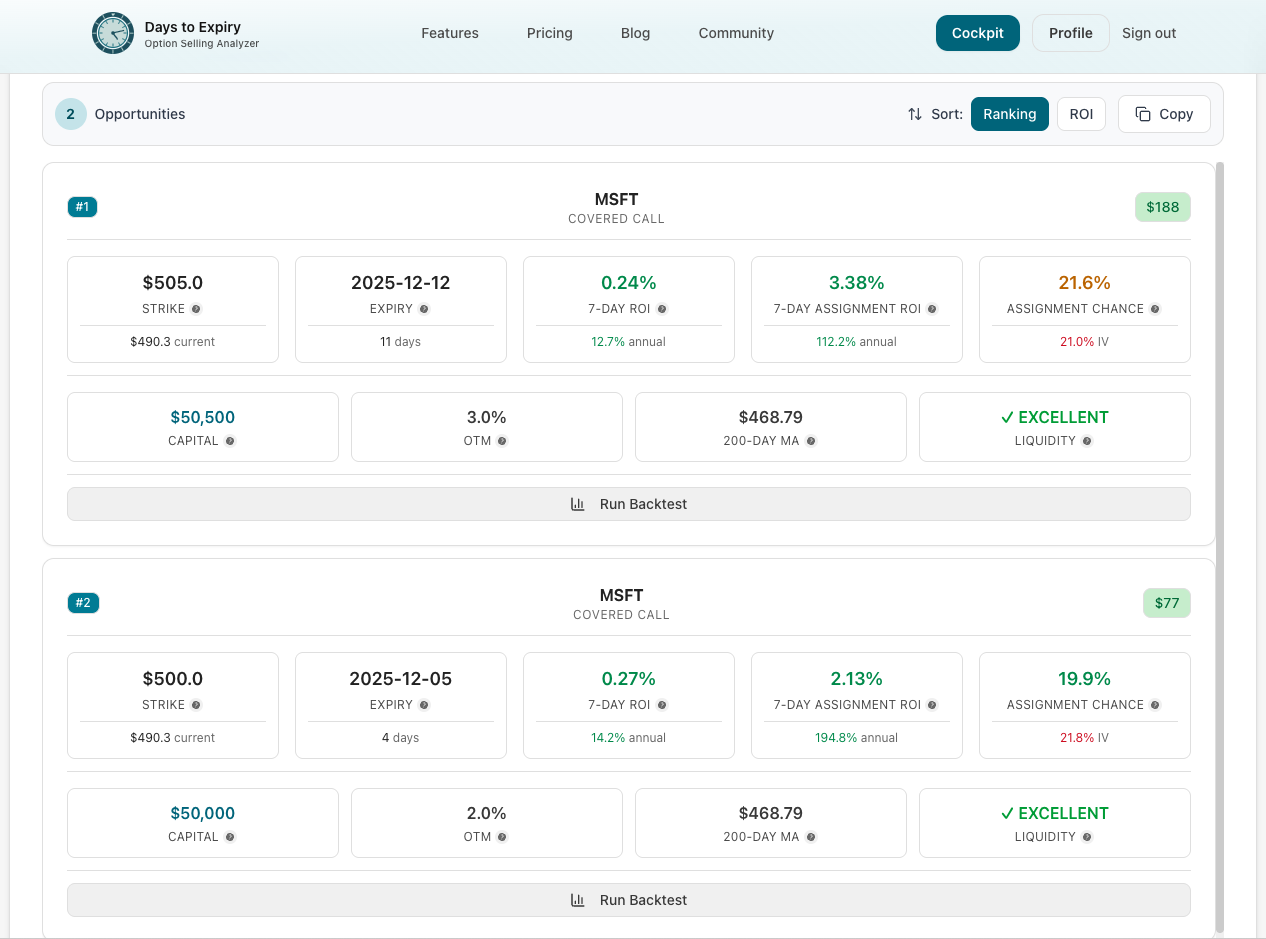Screen dimensions: 1266x939
Task: Click the #1 ranking badge on the top MSFT card
Action: click(82, 207)
